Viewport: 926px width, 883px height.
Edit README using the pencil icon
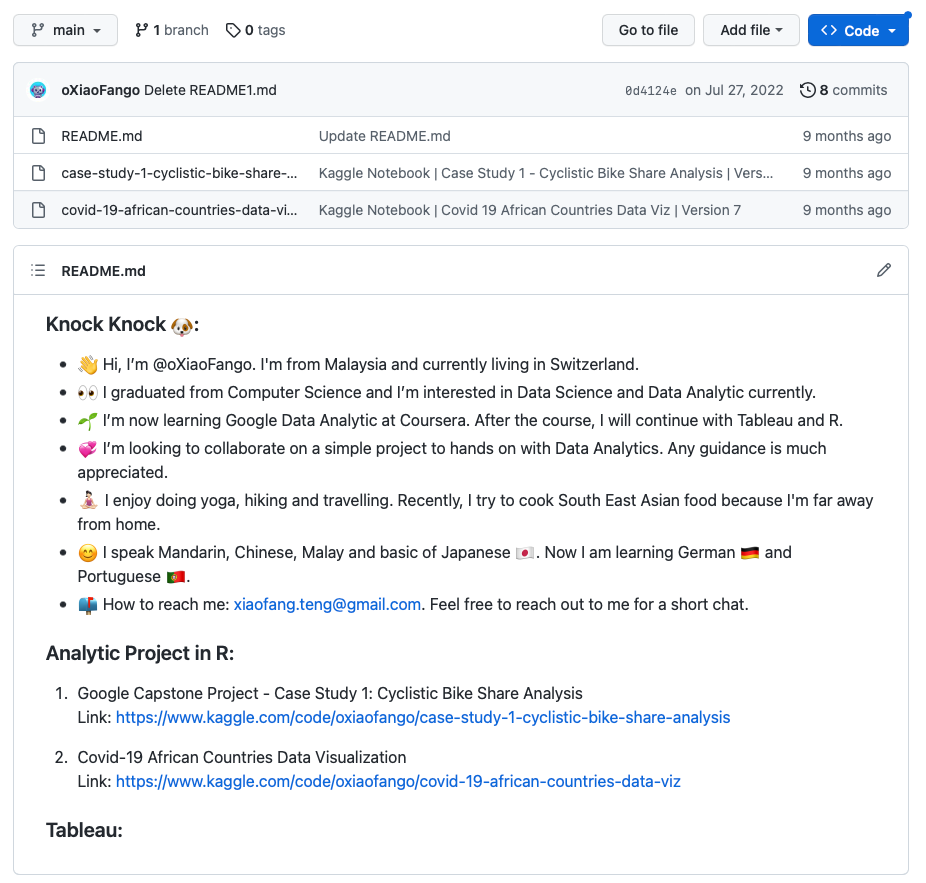(883, 271)
